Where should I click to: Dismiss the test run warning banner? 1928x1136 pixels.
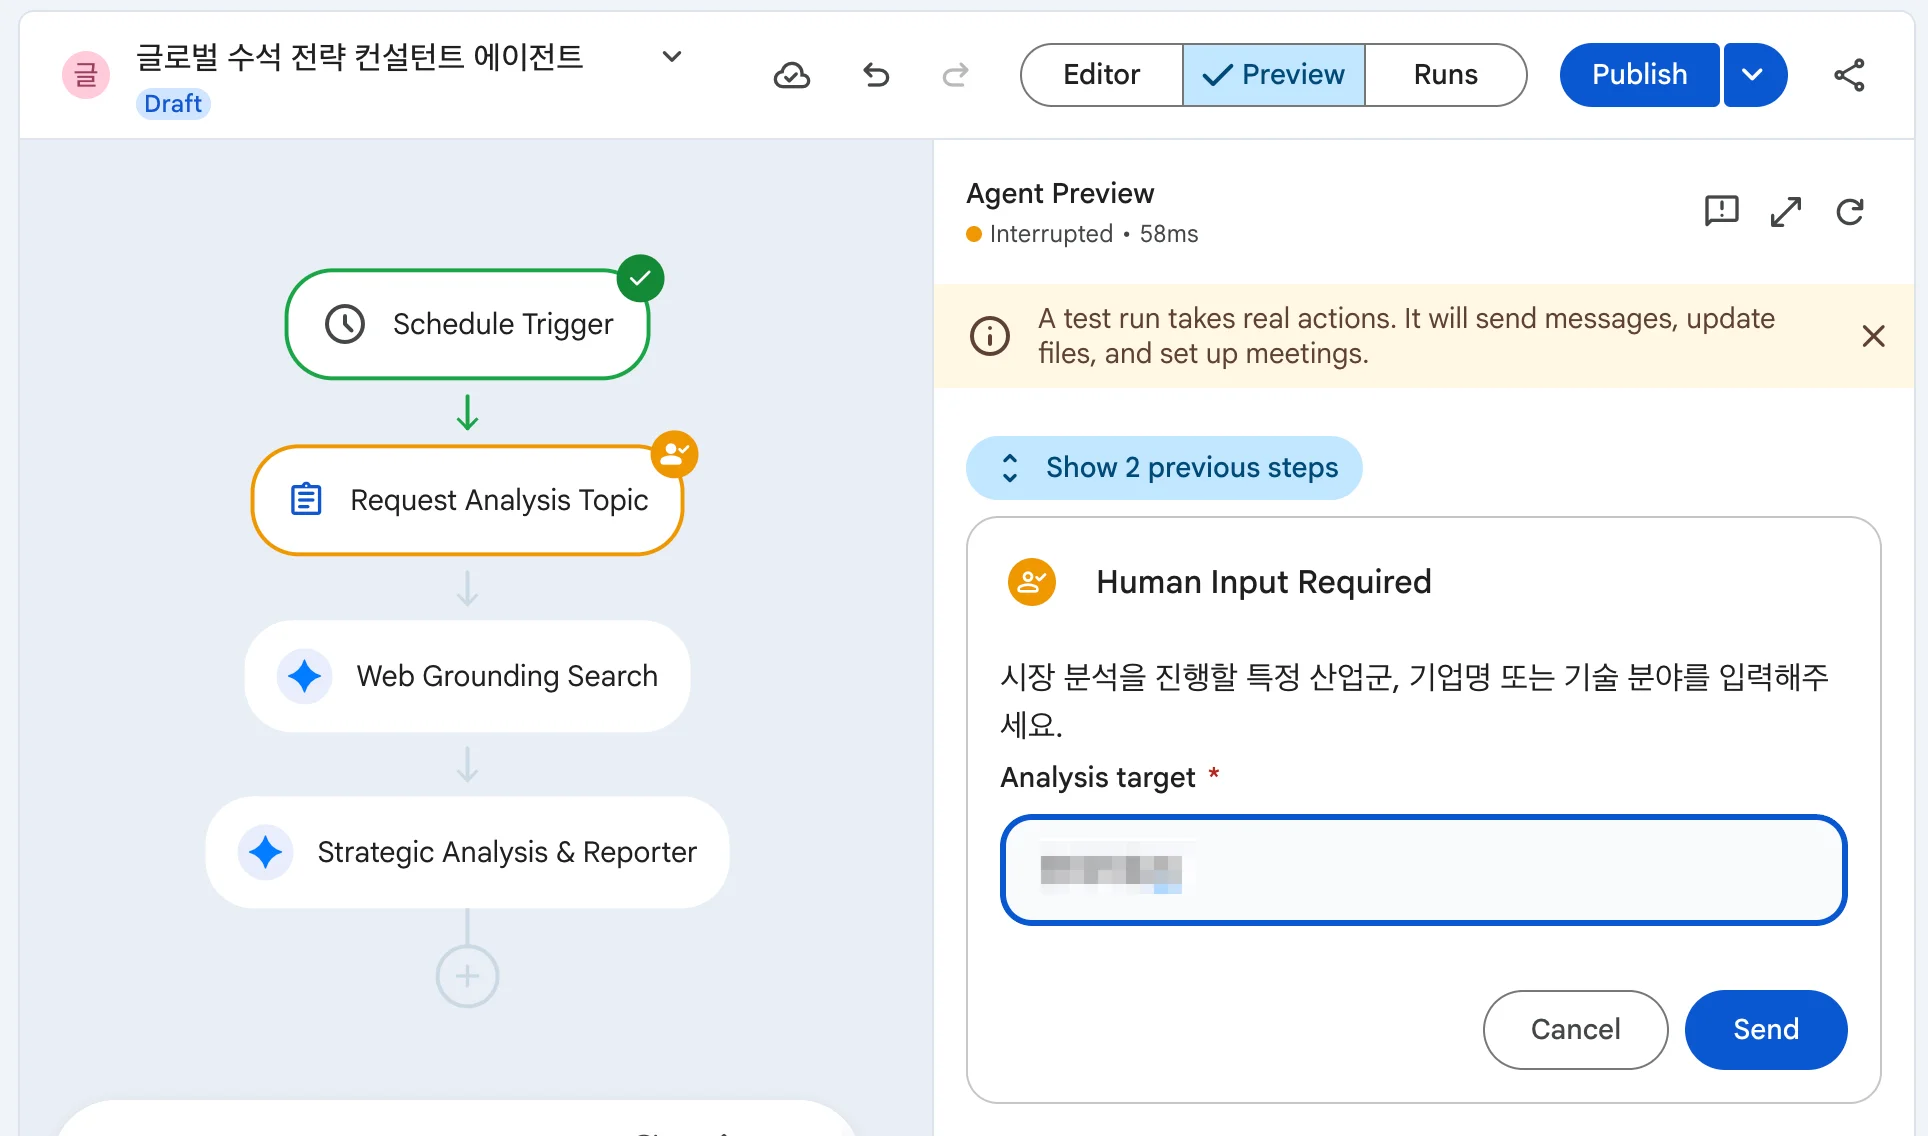click(x=1873, y=336)
